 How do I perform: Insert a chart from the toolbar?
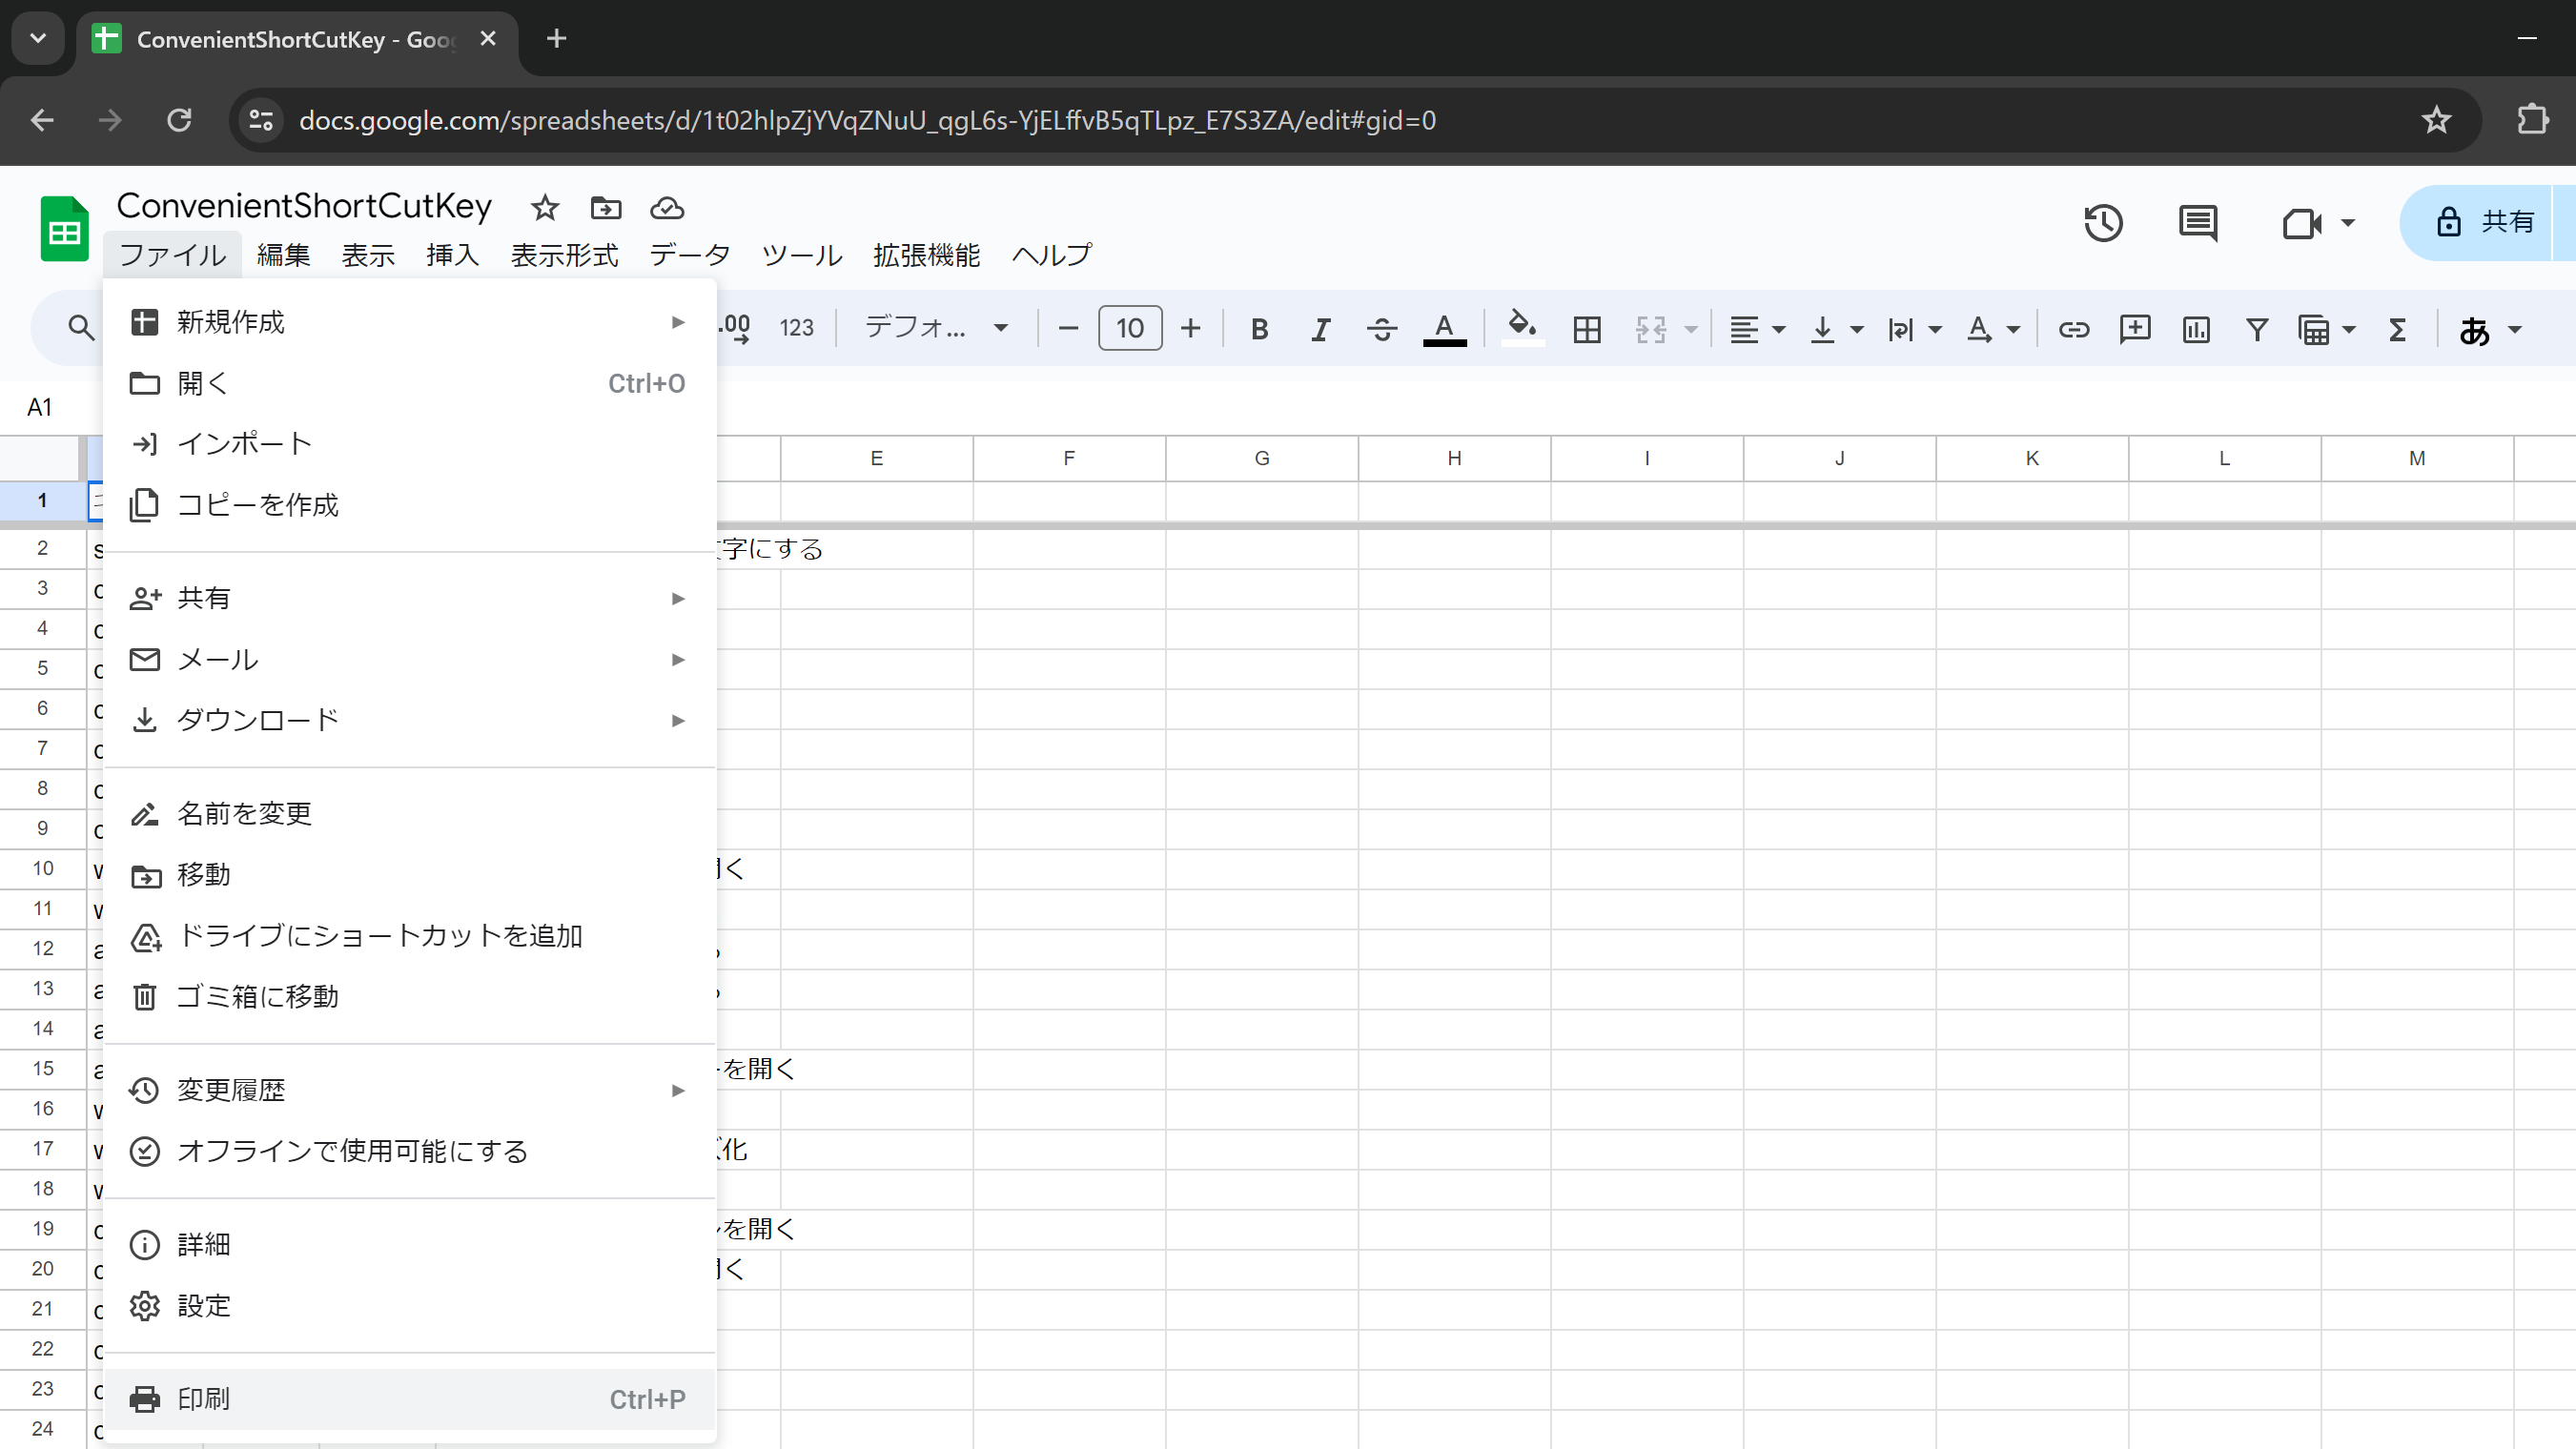(x=2196, y=329)
